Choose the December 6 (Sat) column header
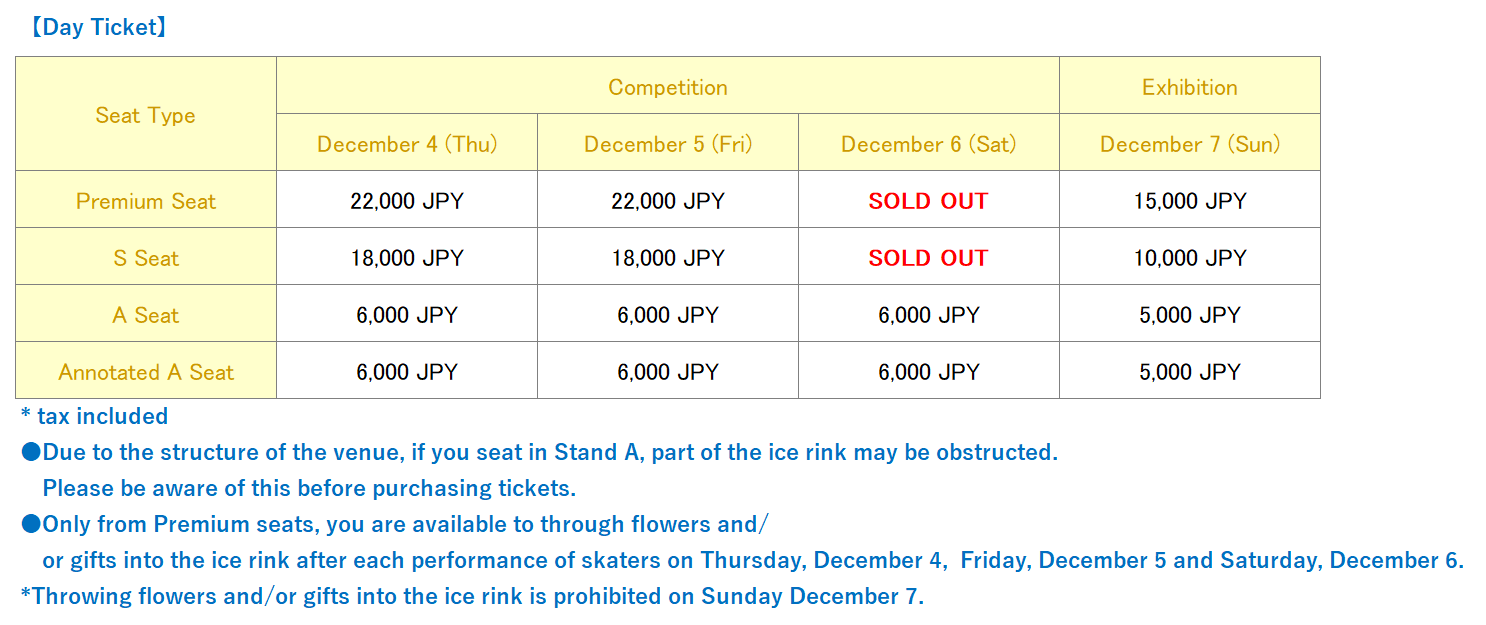 pos(928,144)
